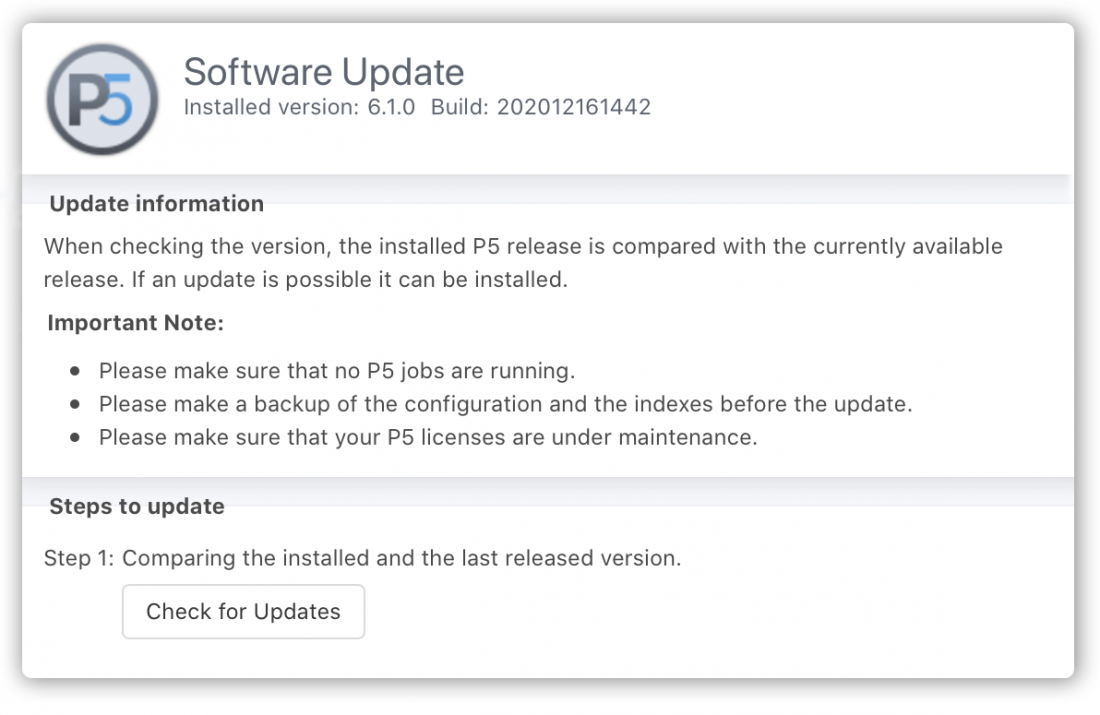This screenshot has height=715, width=1100.
Task: Click the Update information section header
Action: 156,203
